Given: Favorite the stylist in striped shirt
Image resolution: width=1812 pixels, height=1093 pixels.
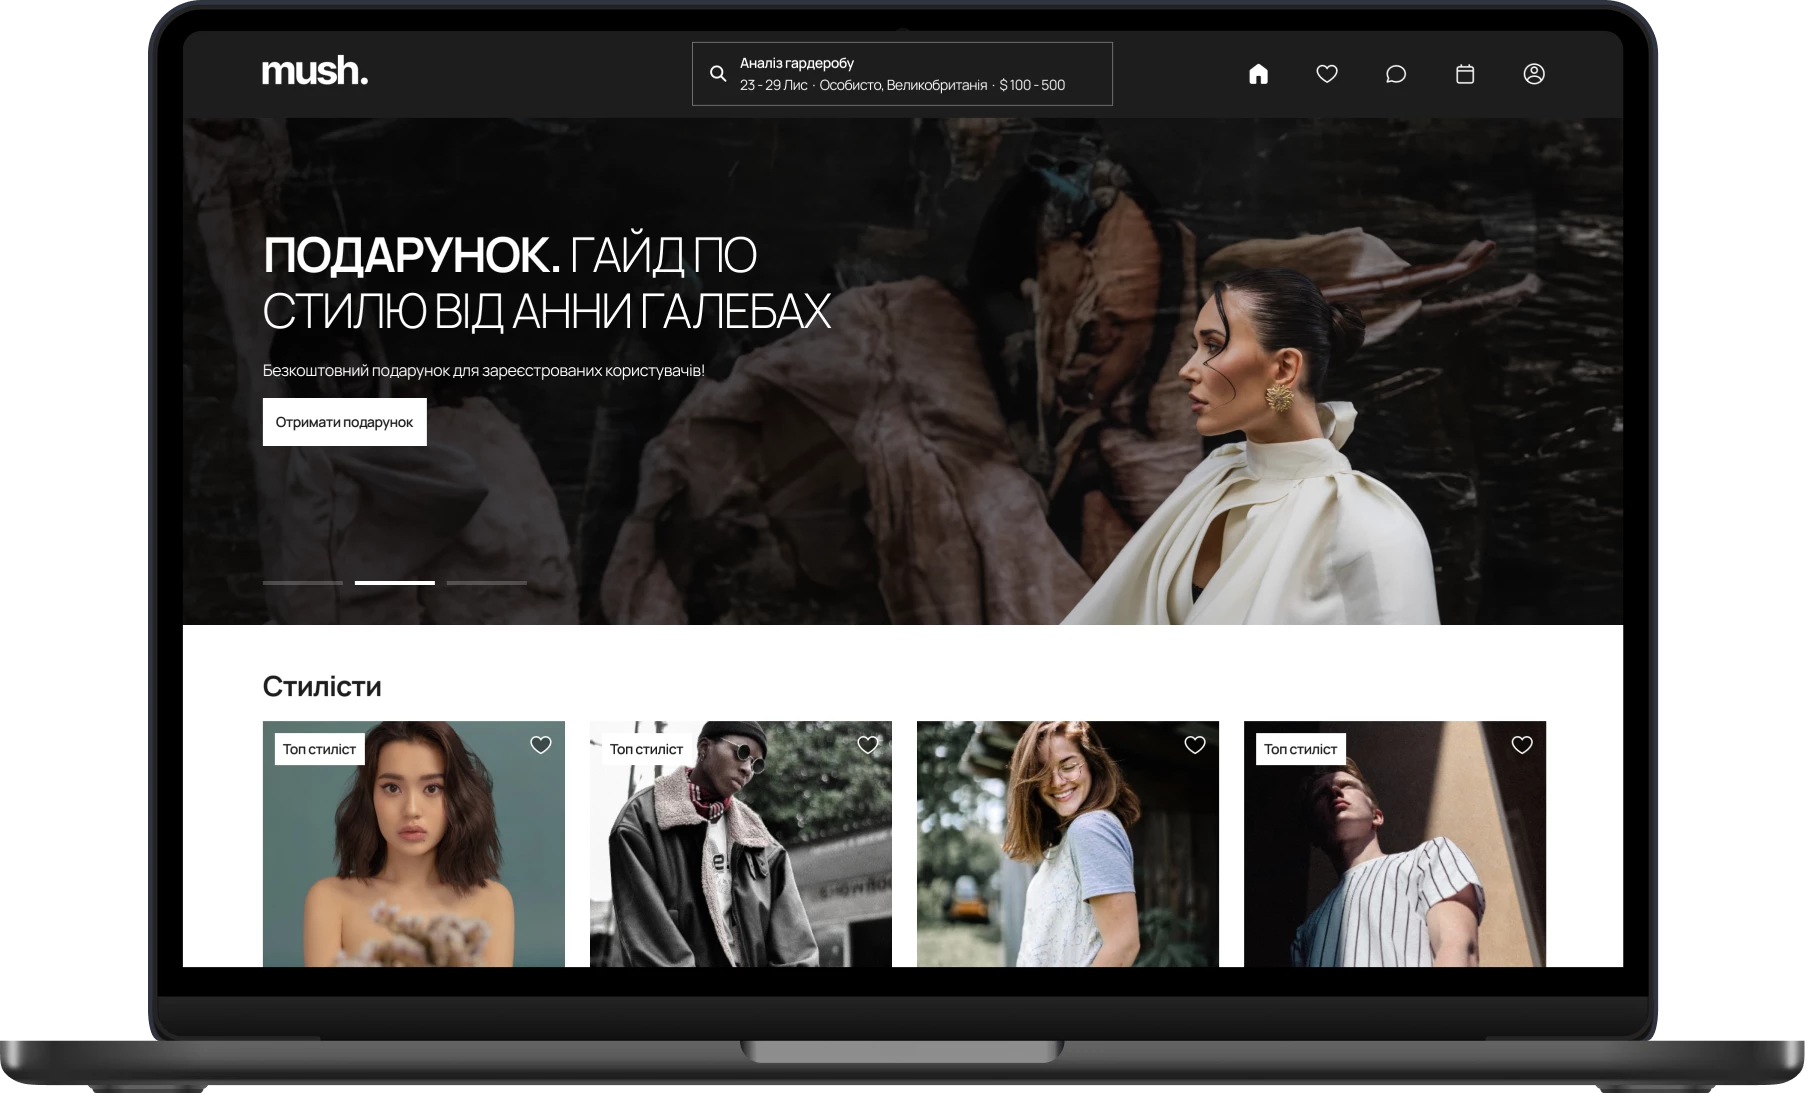Looking at the screenshot, I should point(1521,745).
